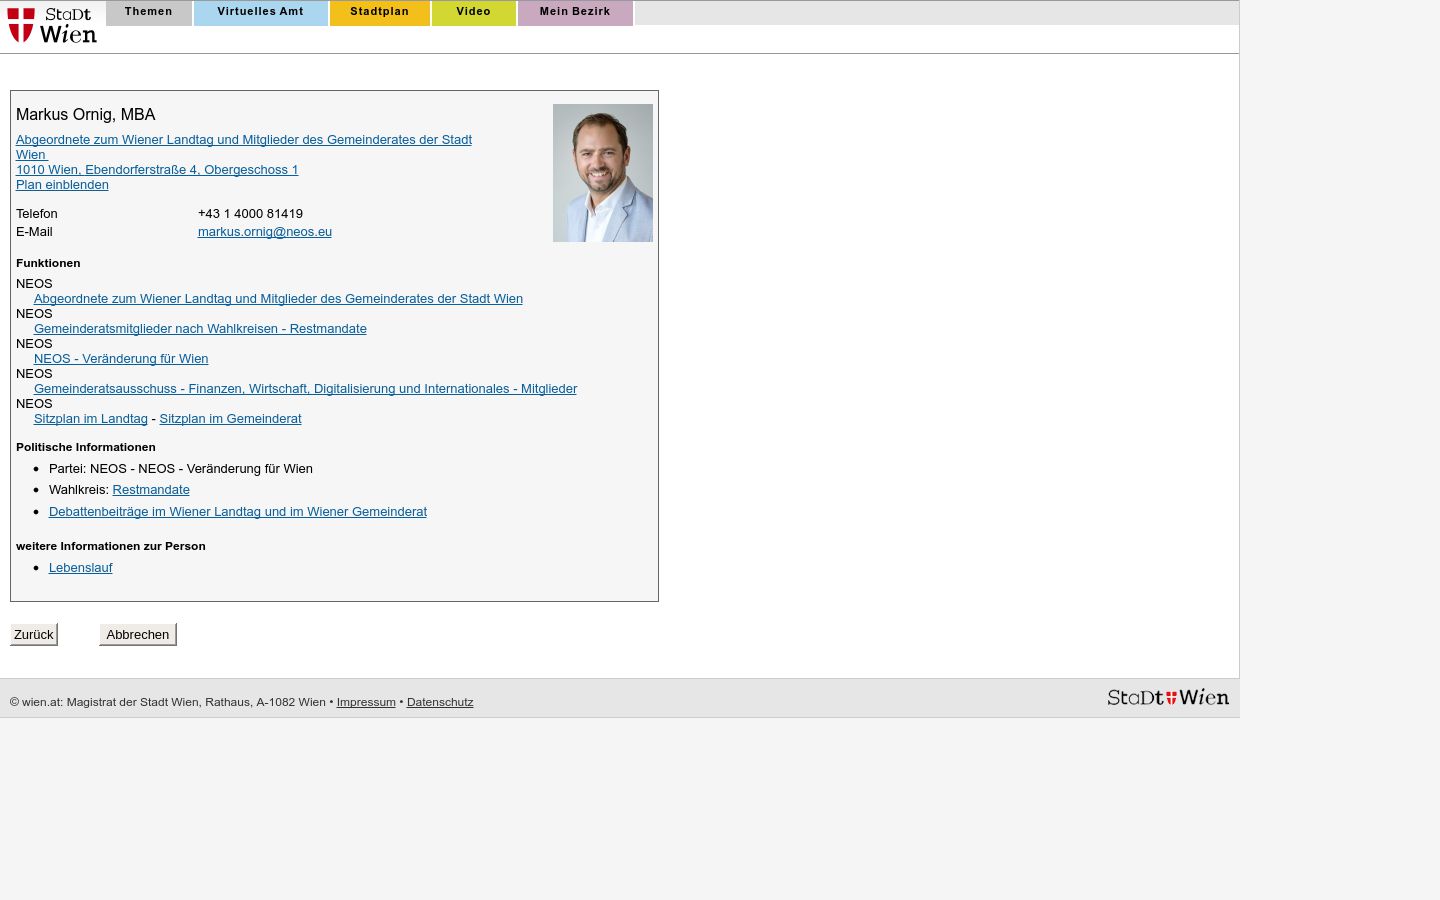Open Datenschutz in the footer
Image resolution: width=1440 pixels, height=900 pixels.
pyautogui.click(x=440, y=702)
